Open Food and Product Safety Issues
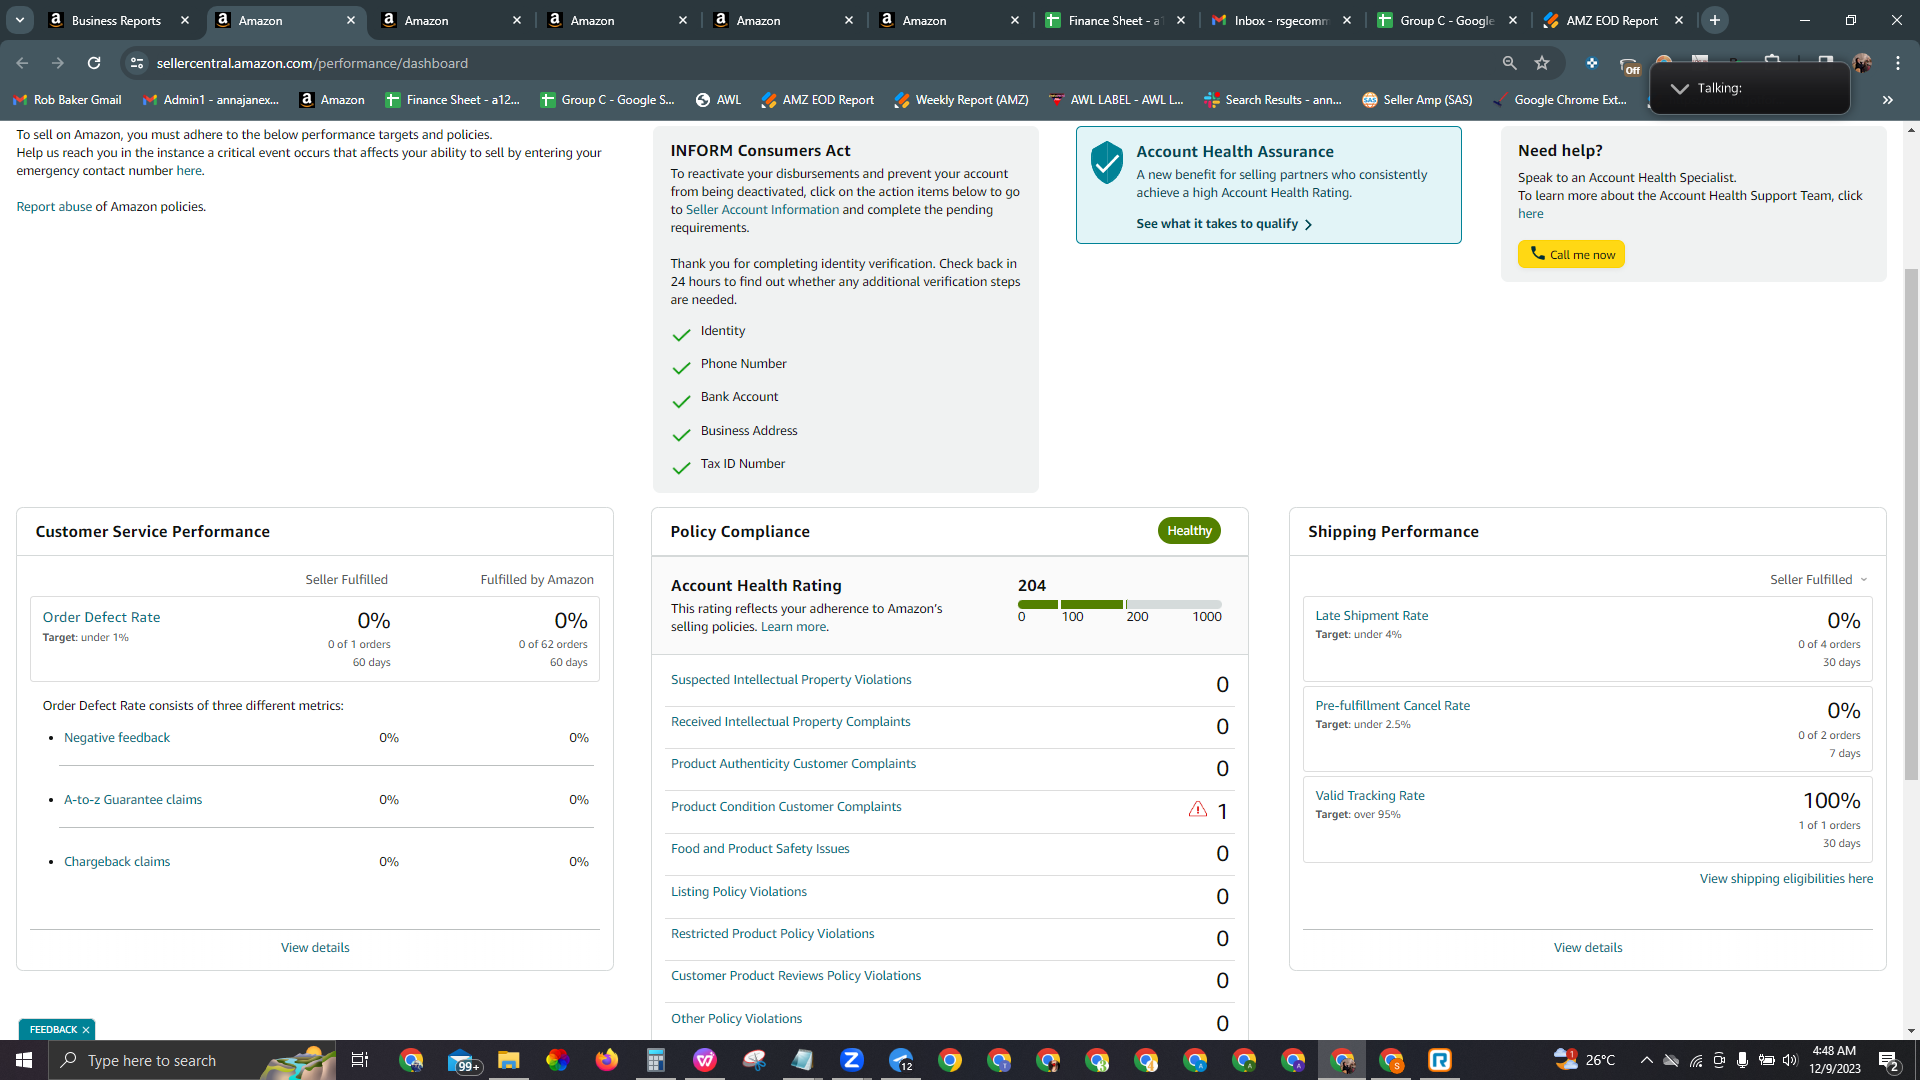Screen dimensions: 1920x1080 click(760, 849)
